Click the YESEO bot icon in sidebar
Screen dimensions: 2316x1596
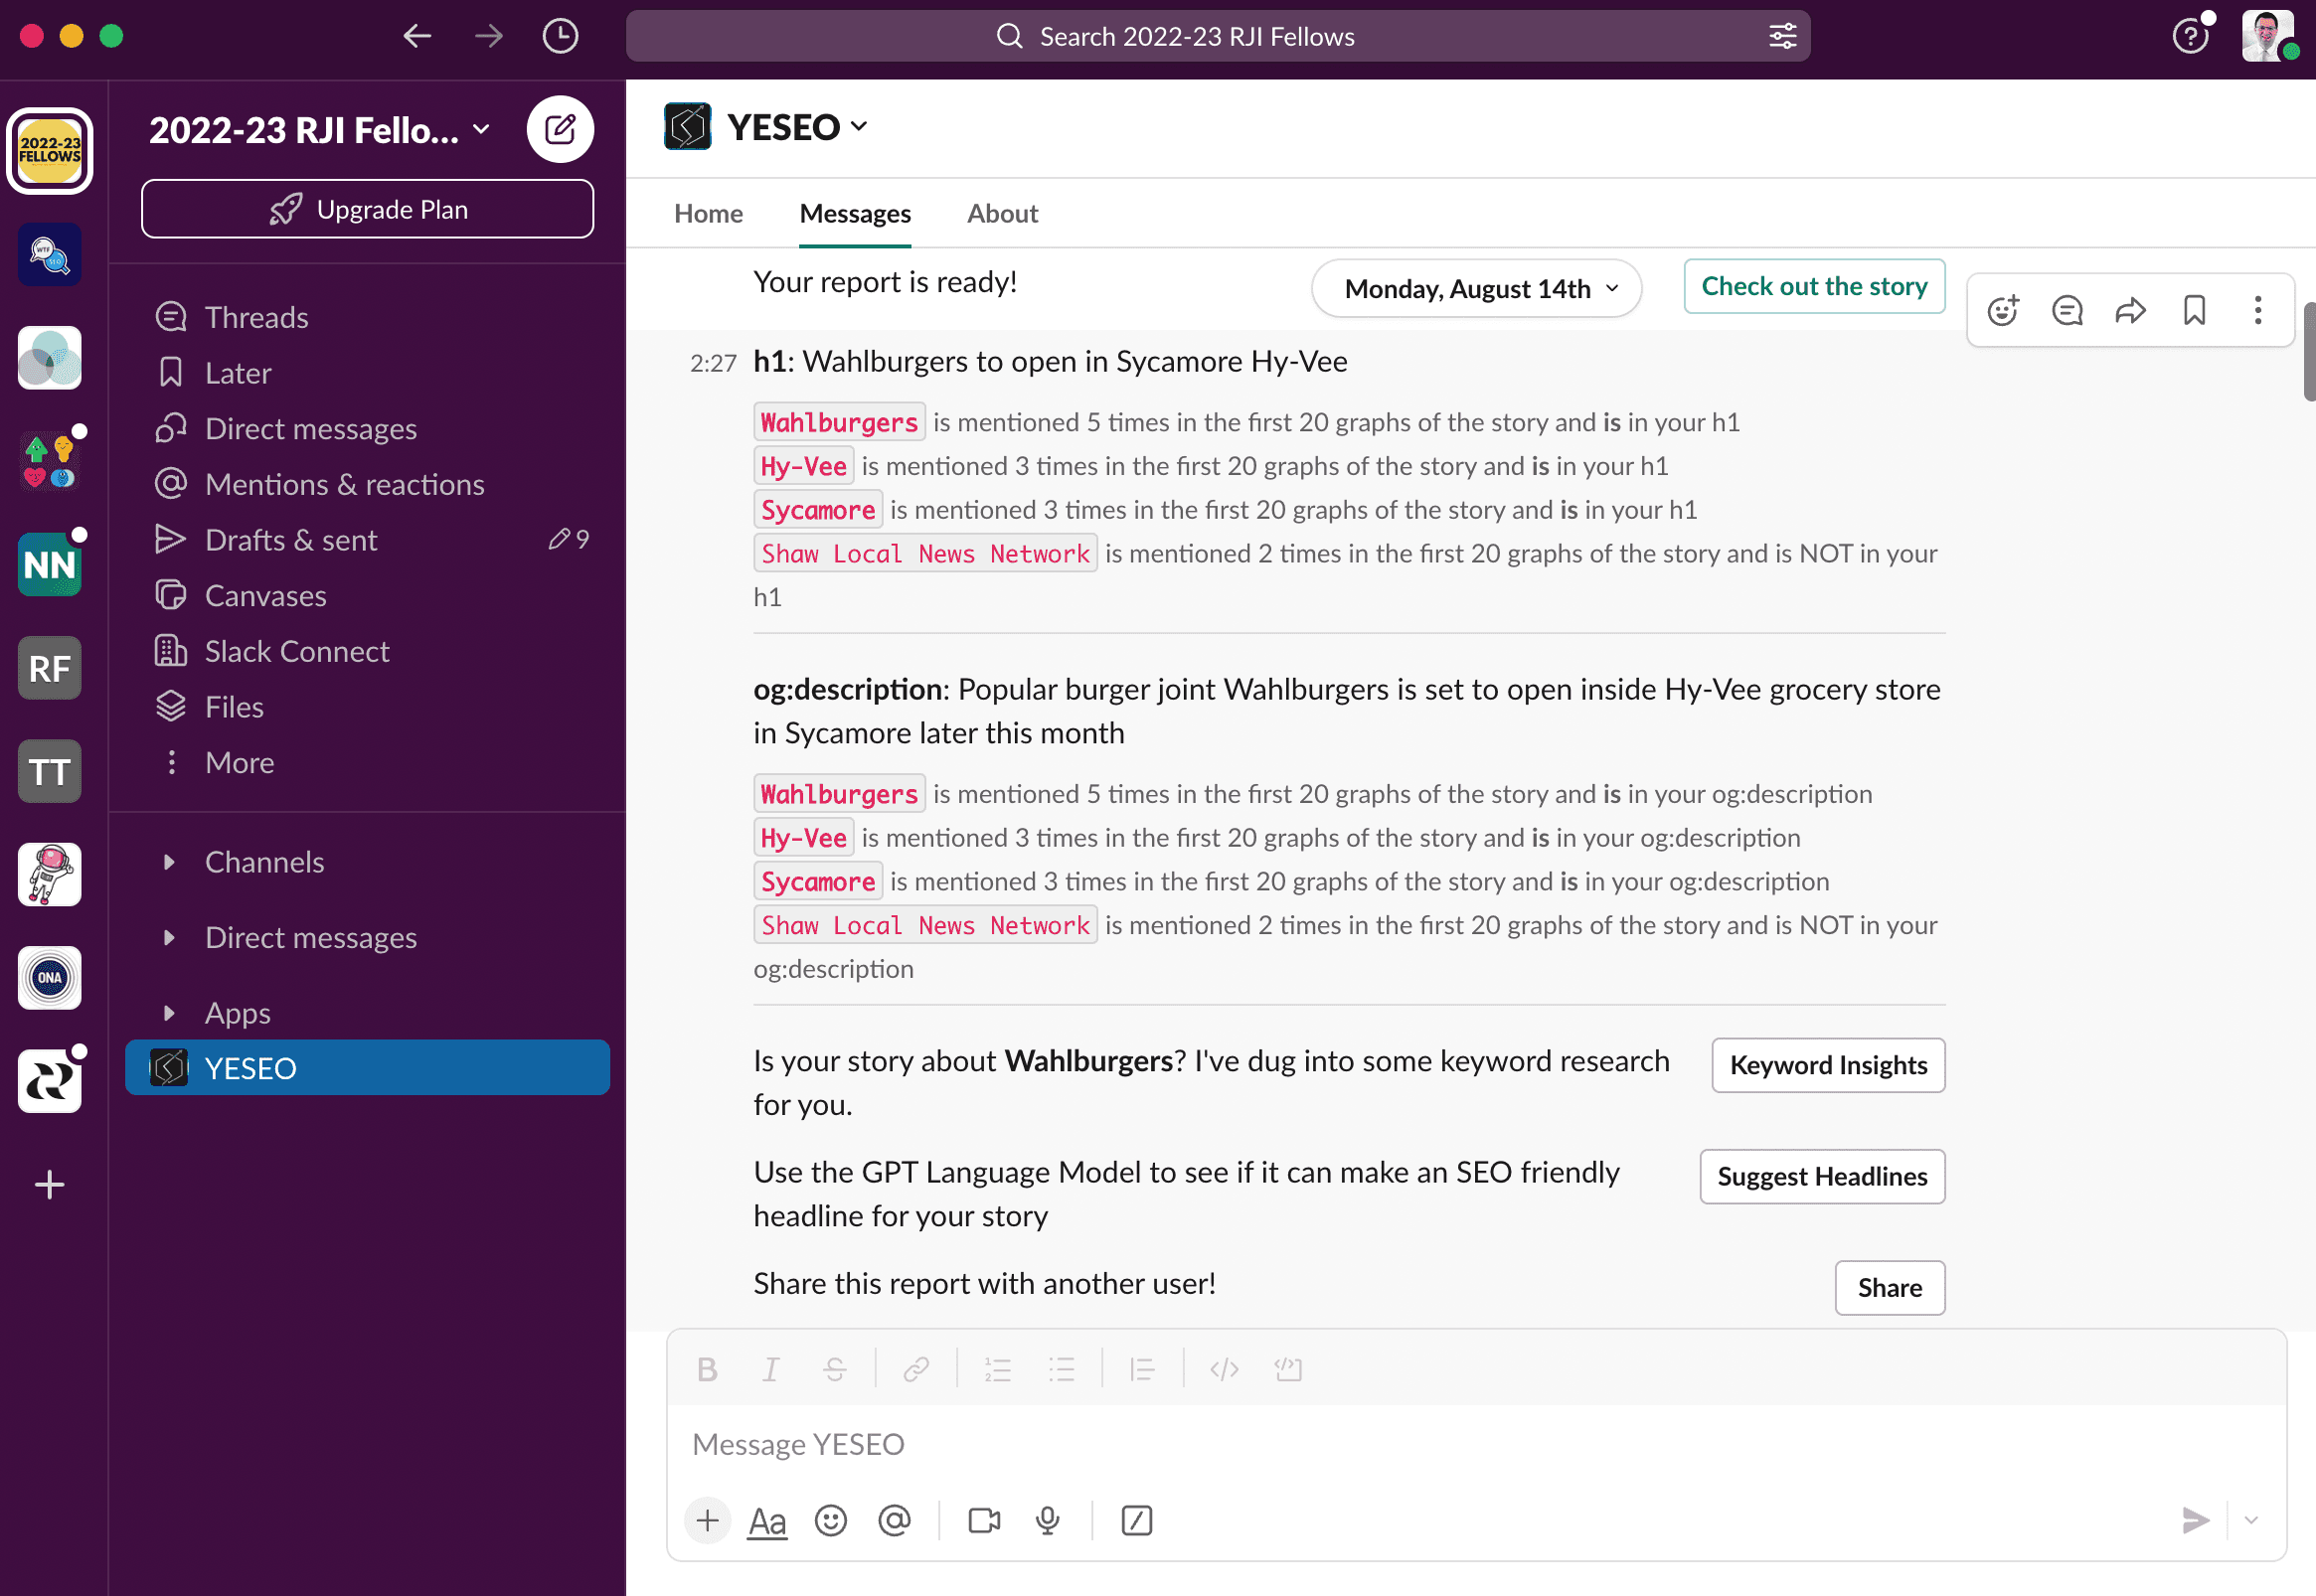click(x=169, y=1068)
